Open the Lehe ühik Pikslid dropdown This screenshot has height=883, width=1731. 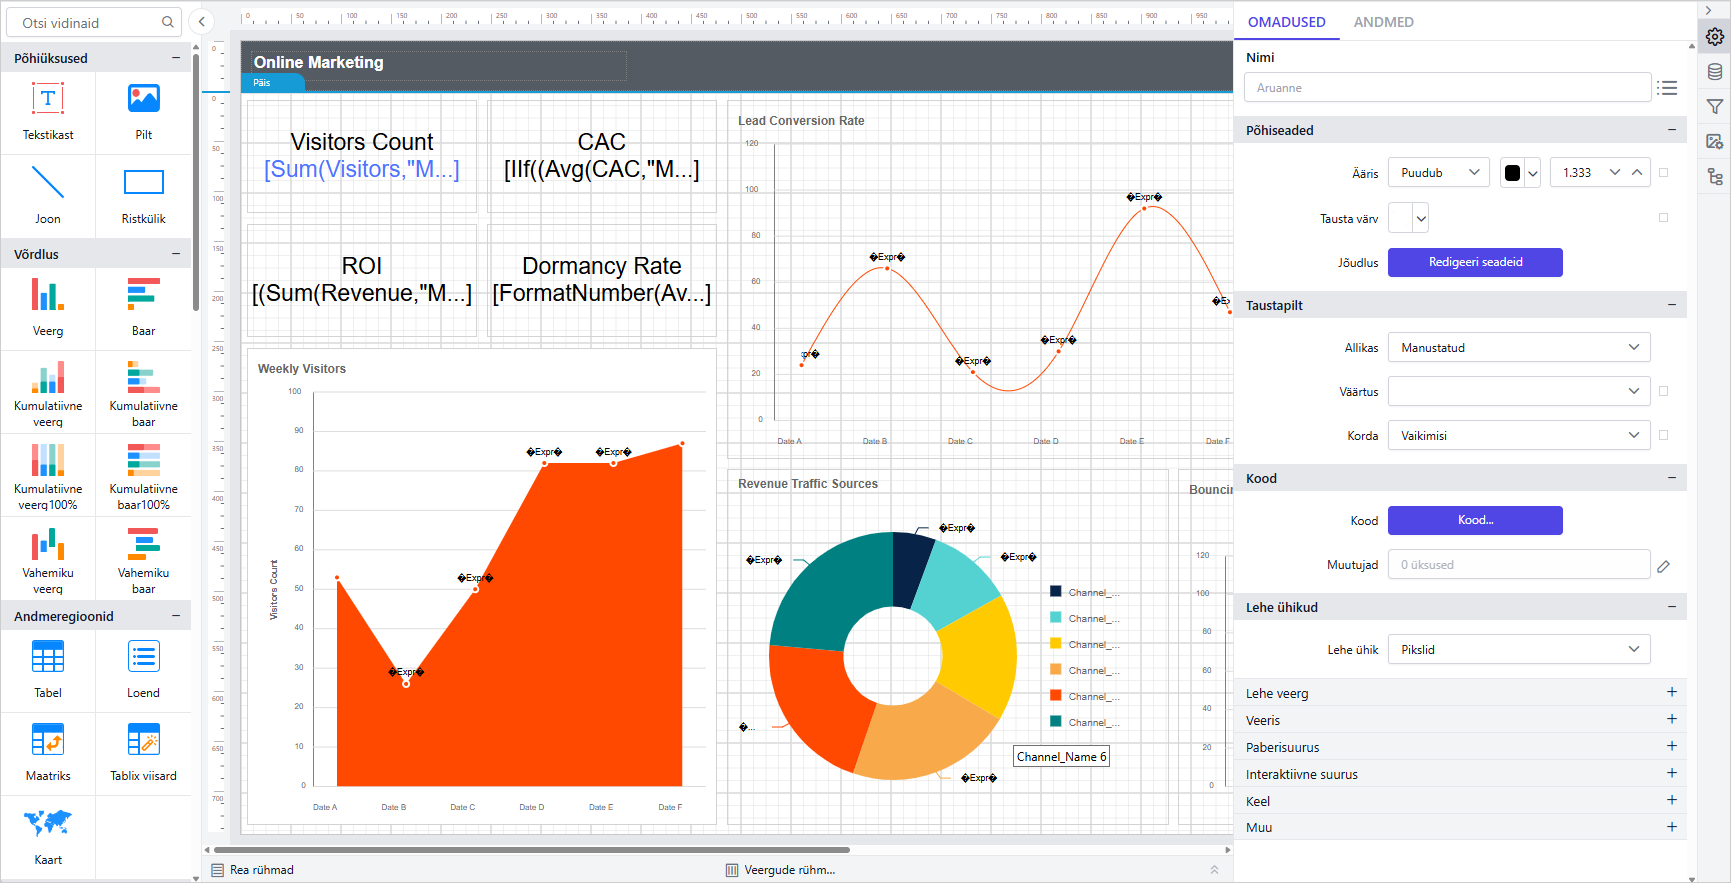click(x=1519, y=650)
